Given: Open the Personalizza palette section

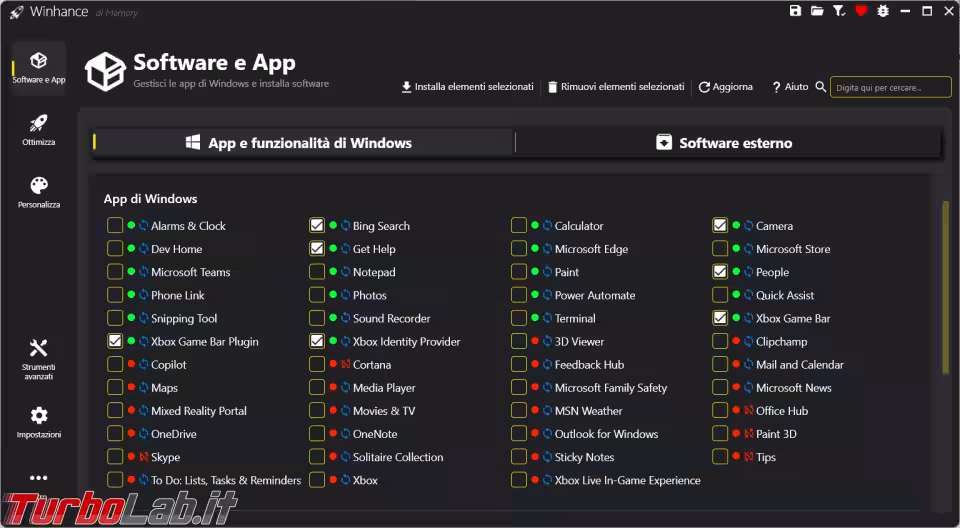Looking at the screenshot, I should pos(39,192).
